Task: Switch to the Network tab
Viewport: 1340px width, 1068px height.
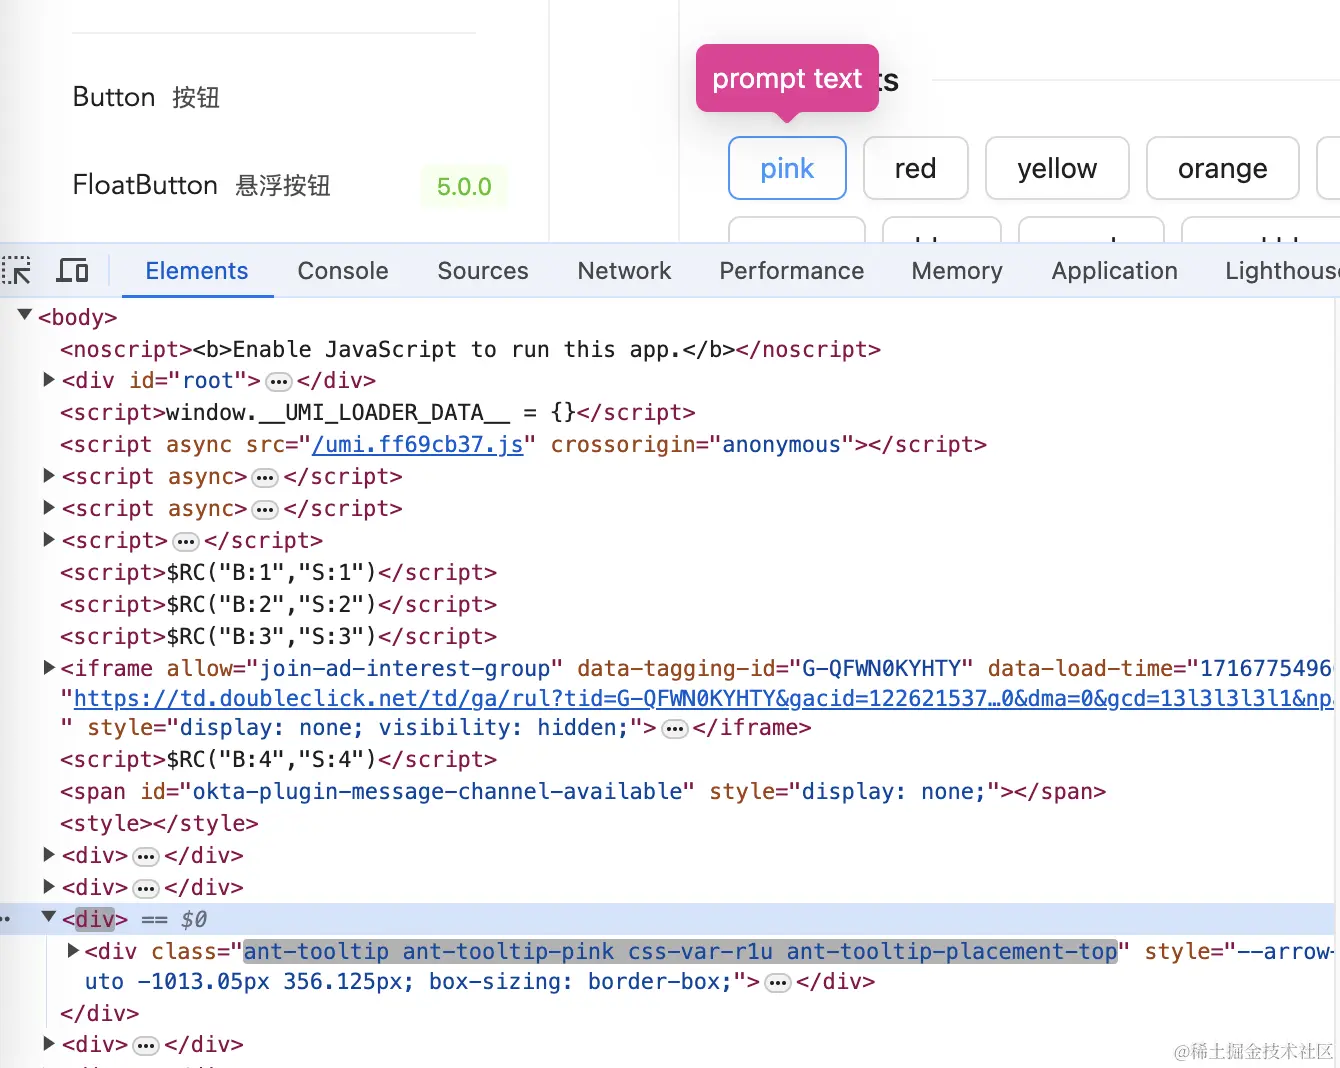Action: pos(624,271)
